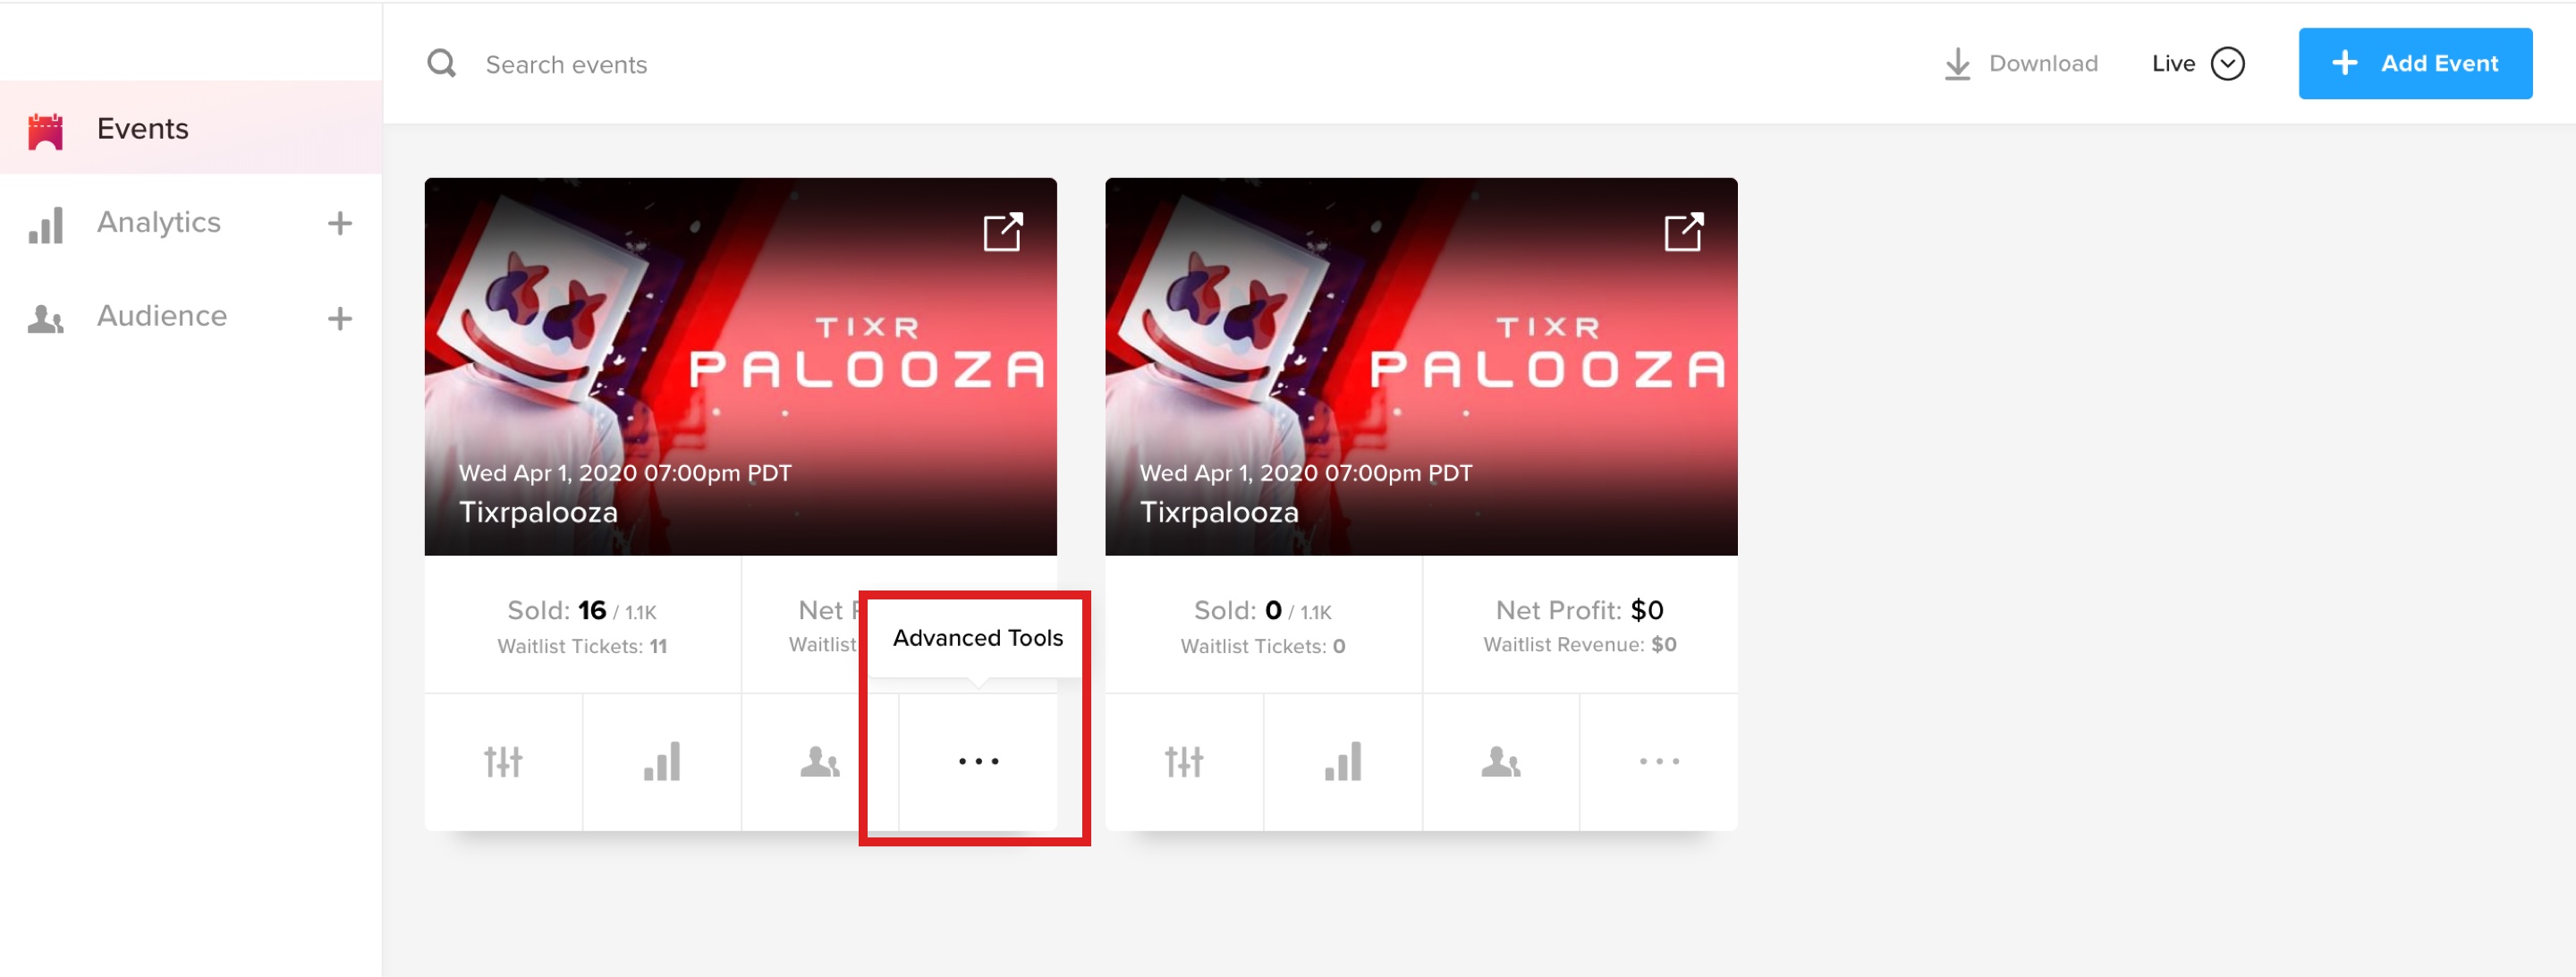Open the first event's Advanced Tools ellipsis
The height and width of the screenshot is (977, 2576).
click(x=978, y=762)
